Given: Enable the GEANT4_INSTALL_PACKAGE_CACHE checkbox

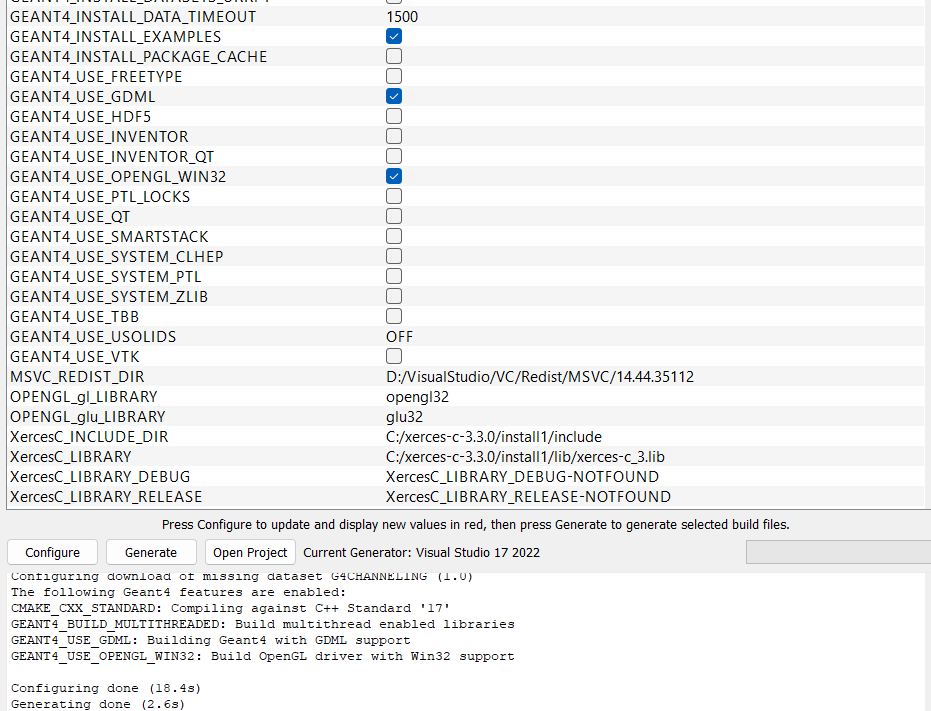Looking at the screenshot, I should point(394,57).
